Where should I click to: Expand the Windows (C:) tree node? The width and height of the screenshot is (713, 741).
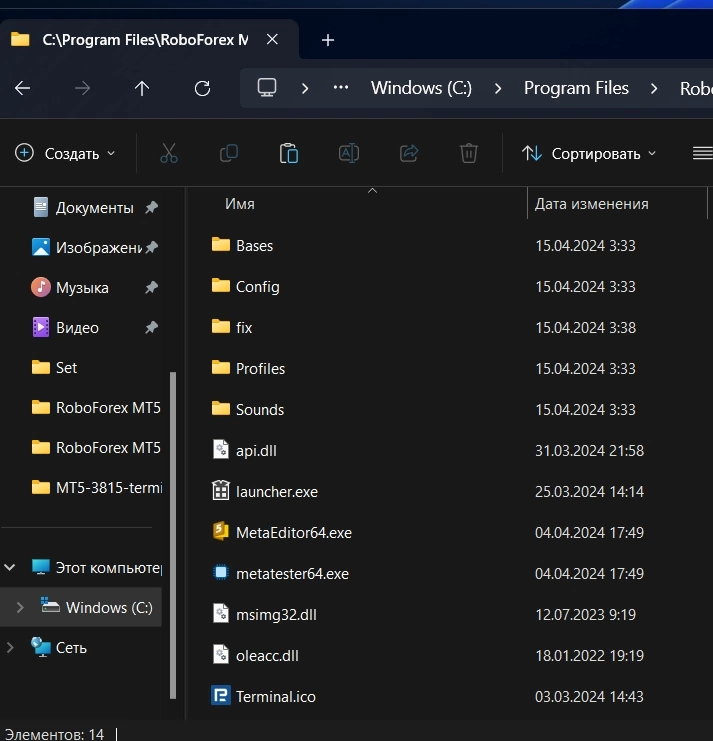coord(20,608)
